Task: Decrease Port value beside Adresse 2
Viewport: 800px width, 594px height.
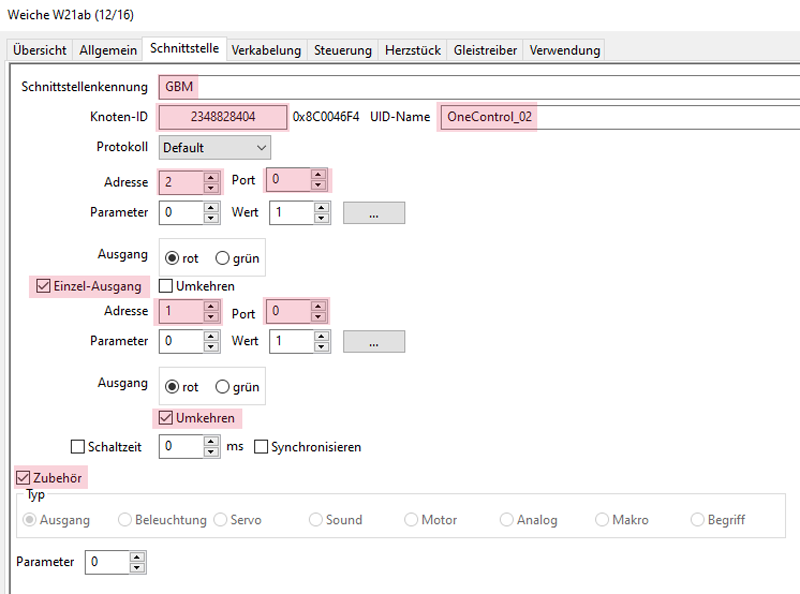Action: (318, 187)
